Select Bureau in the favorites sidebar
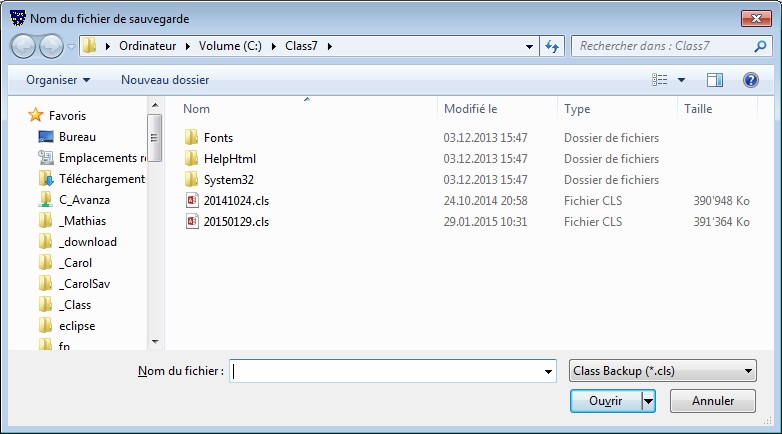Image resolution: width=782 pixels, height=434 pixels. pyautogui.click(x=77, y=137)
